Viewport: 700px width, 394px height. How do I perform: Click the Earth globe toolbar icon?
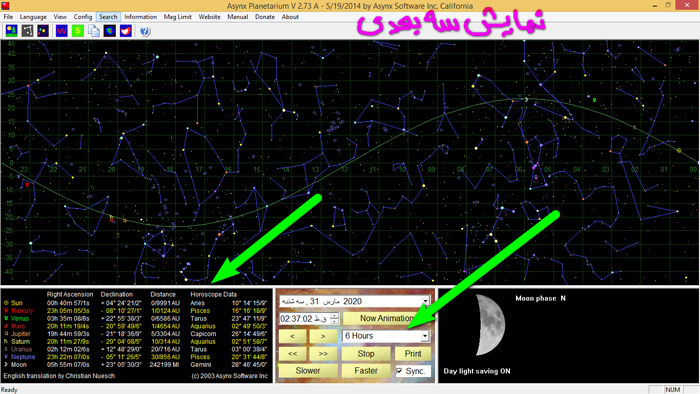(x=110, y=31)
